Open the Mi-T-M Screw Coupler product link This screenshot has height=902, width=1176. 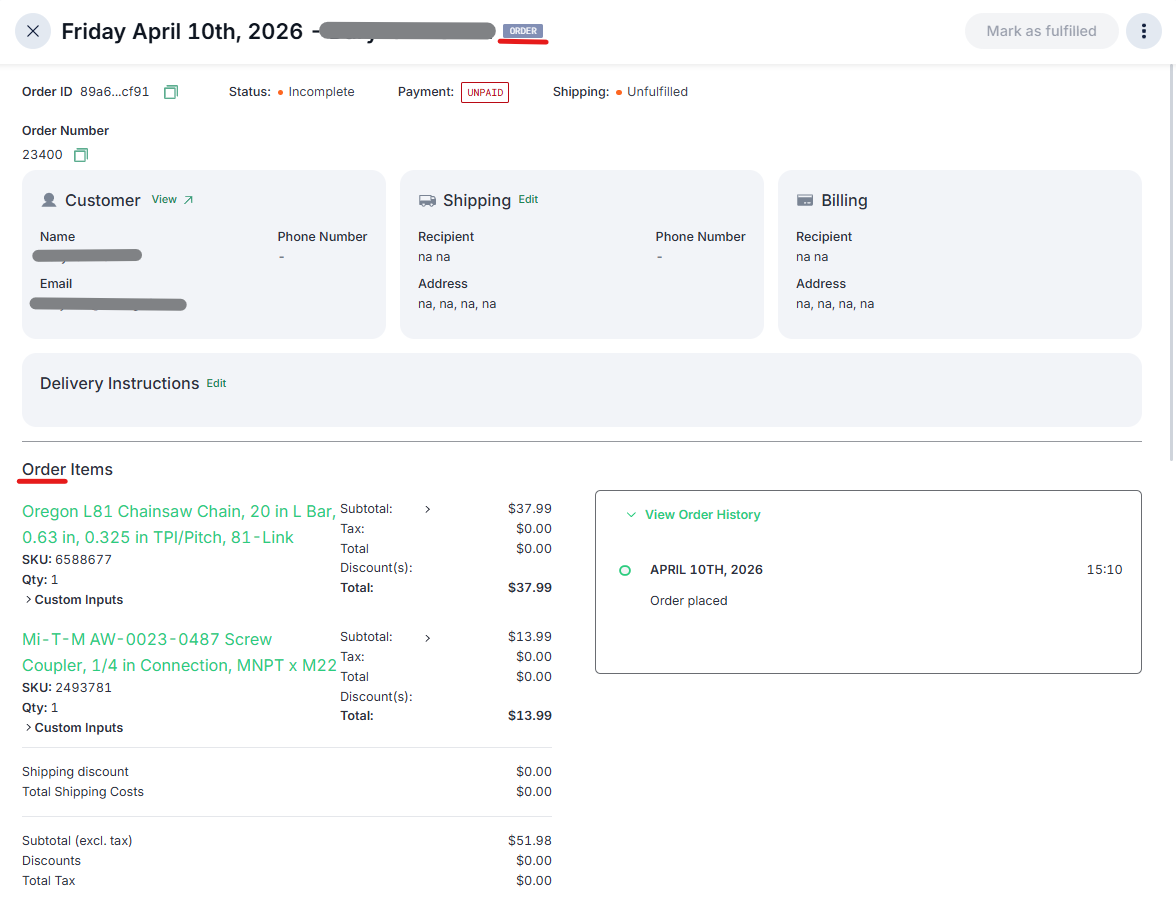tap(178, 652)
